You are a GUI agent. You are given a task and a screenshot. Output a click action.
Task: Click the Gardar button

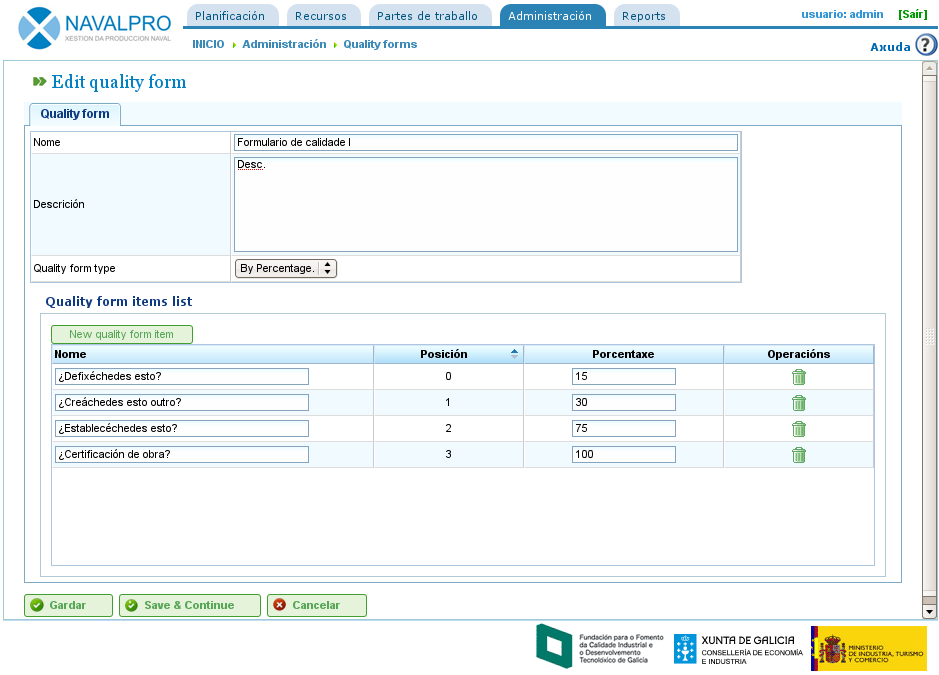point(68,605)
